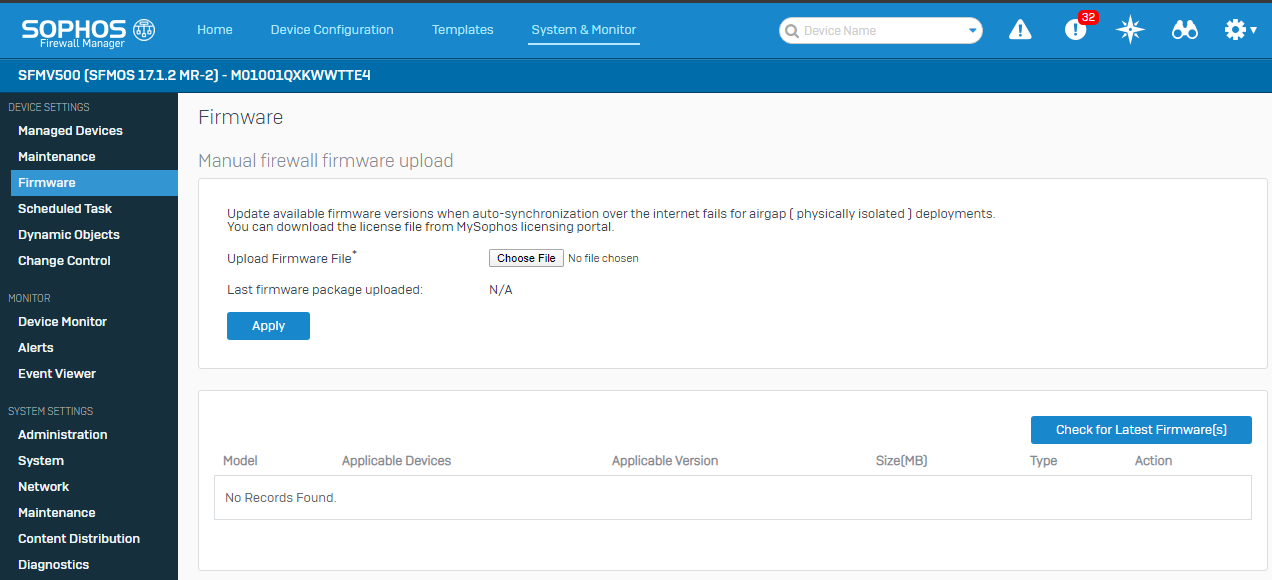Open Event Viewer in sidebar
Screen dimensions: 1272x580
pyautogui.click(x=57, y=374)
